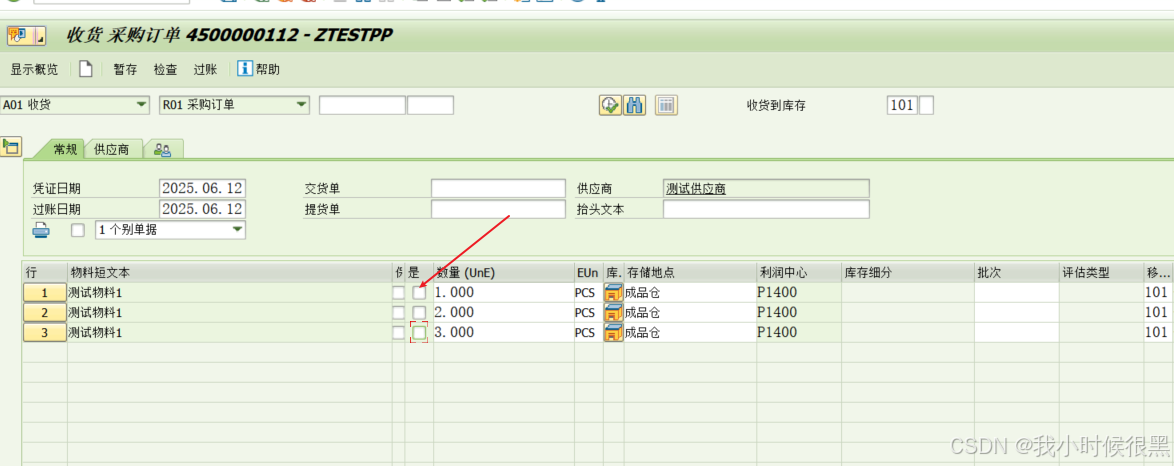This screenshot has height=466, width=1174.
Task: Click the 显示概览 button
Action: 34,70
